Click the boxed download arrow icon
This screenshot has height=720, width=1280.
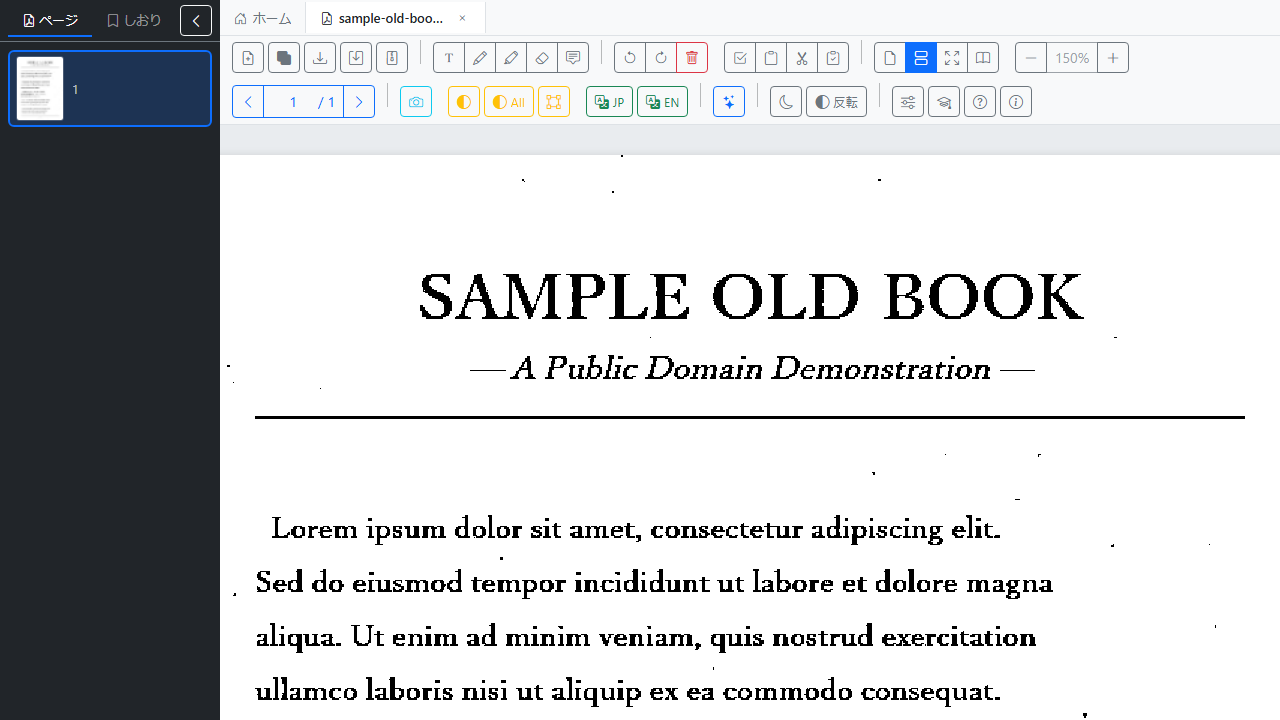pyautogui.click(x=356, y=58)
